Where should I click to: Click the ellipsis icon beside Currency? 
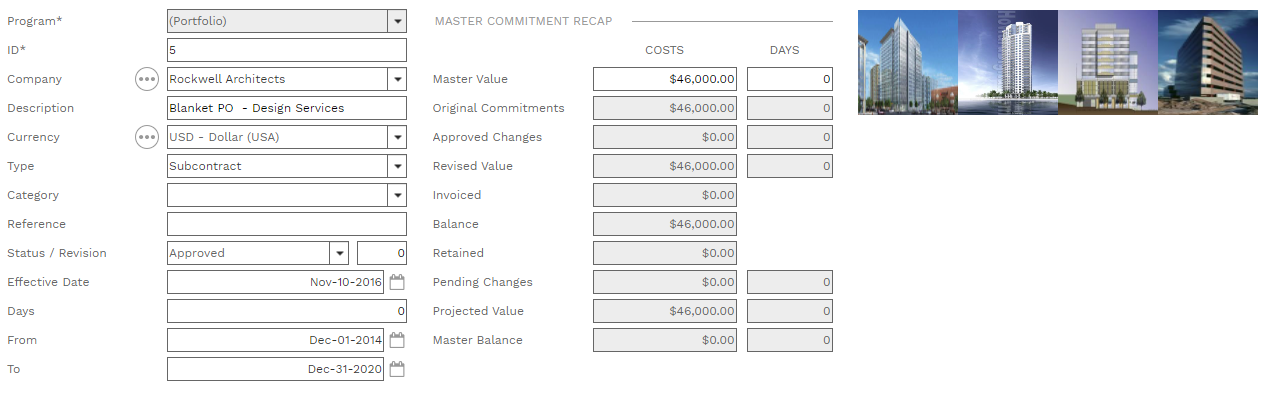[147, 137]
